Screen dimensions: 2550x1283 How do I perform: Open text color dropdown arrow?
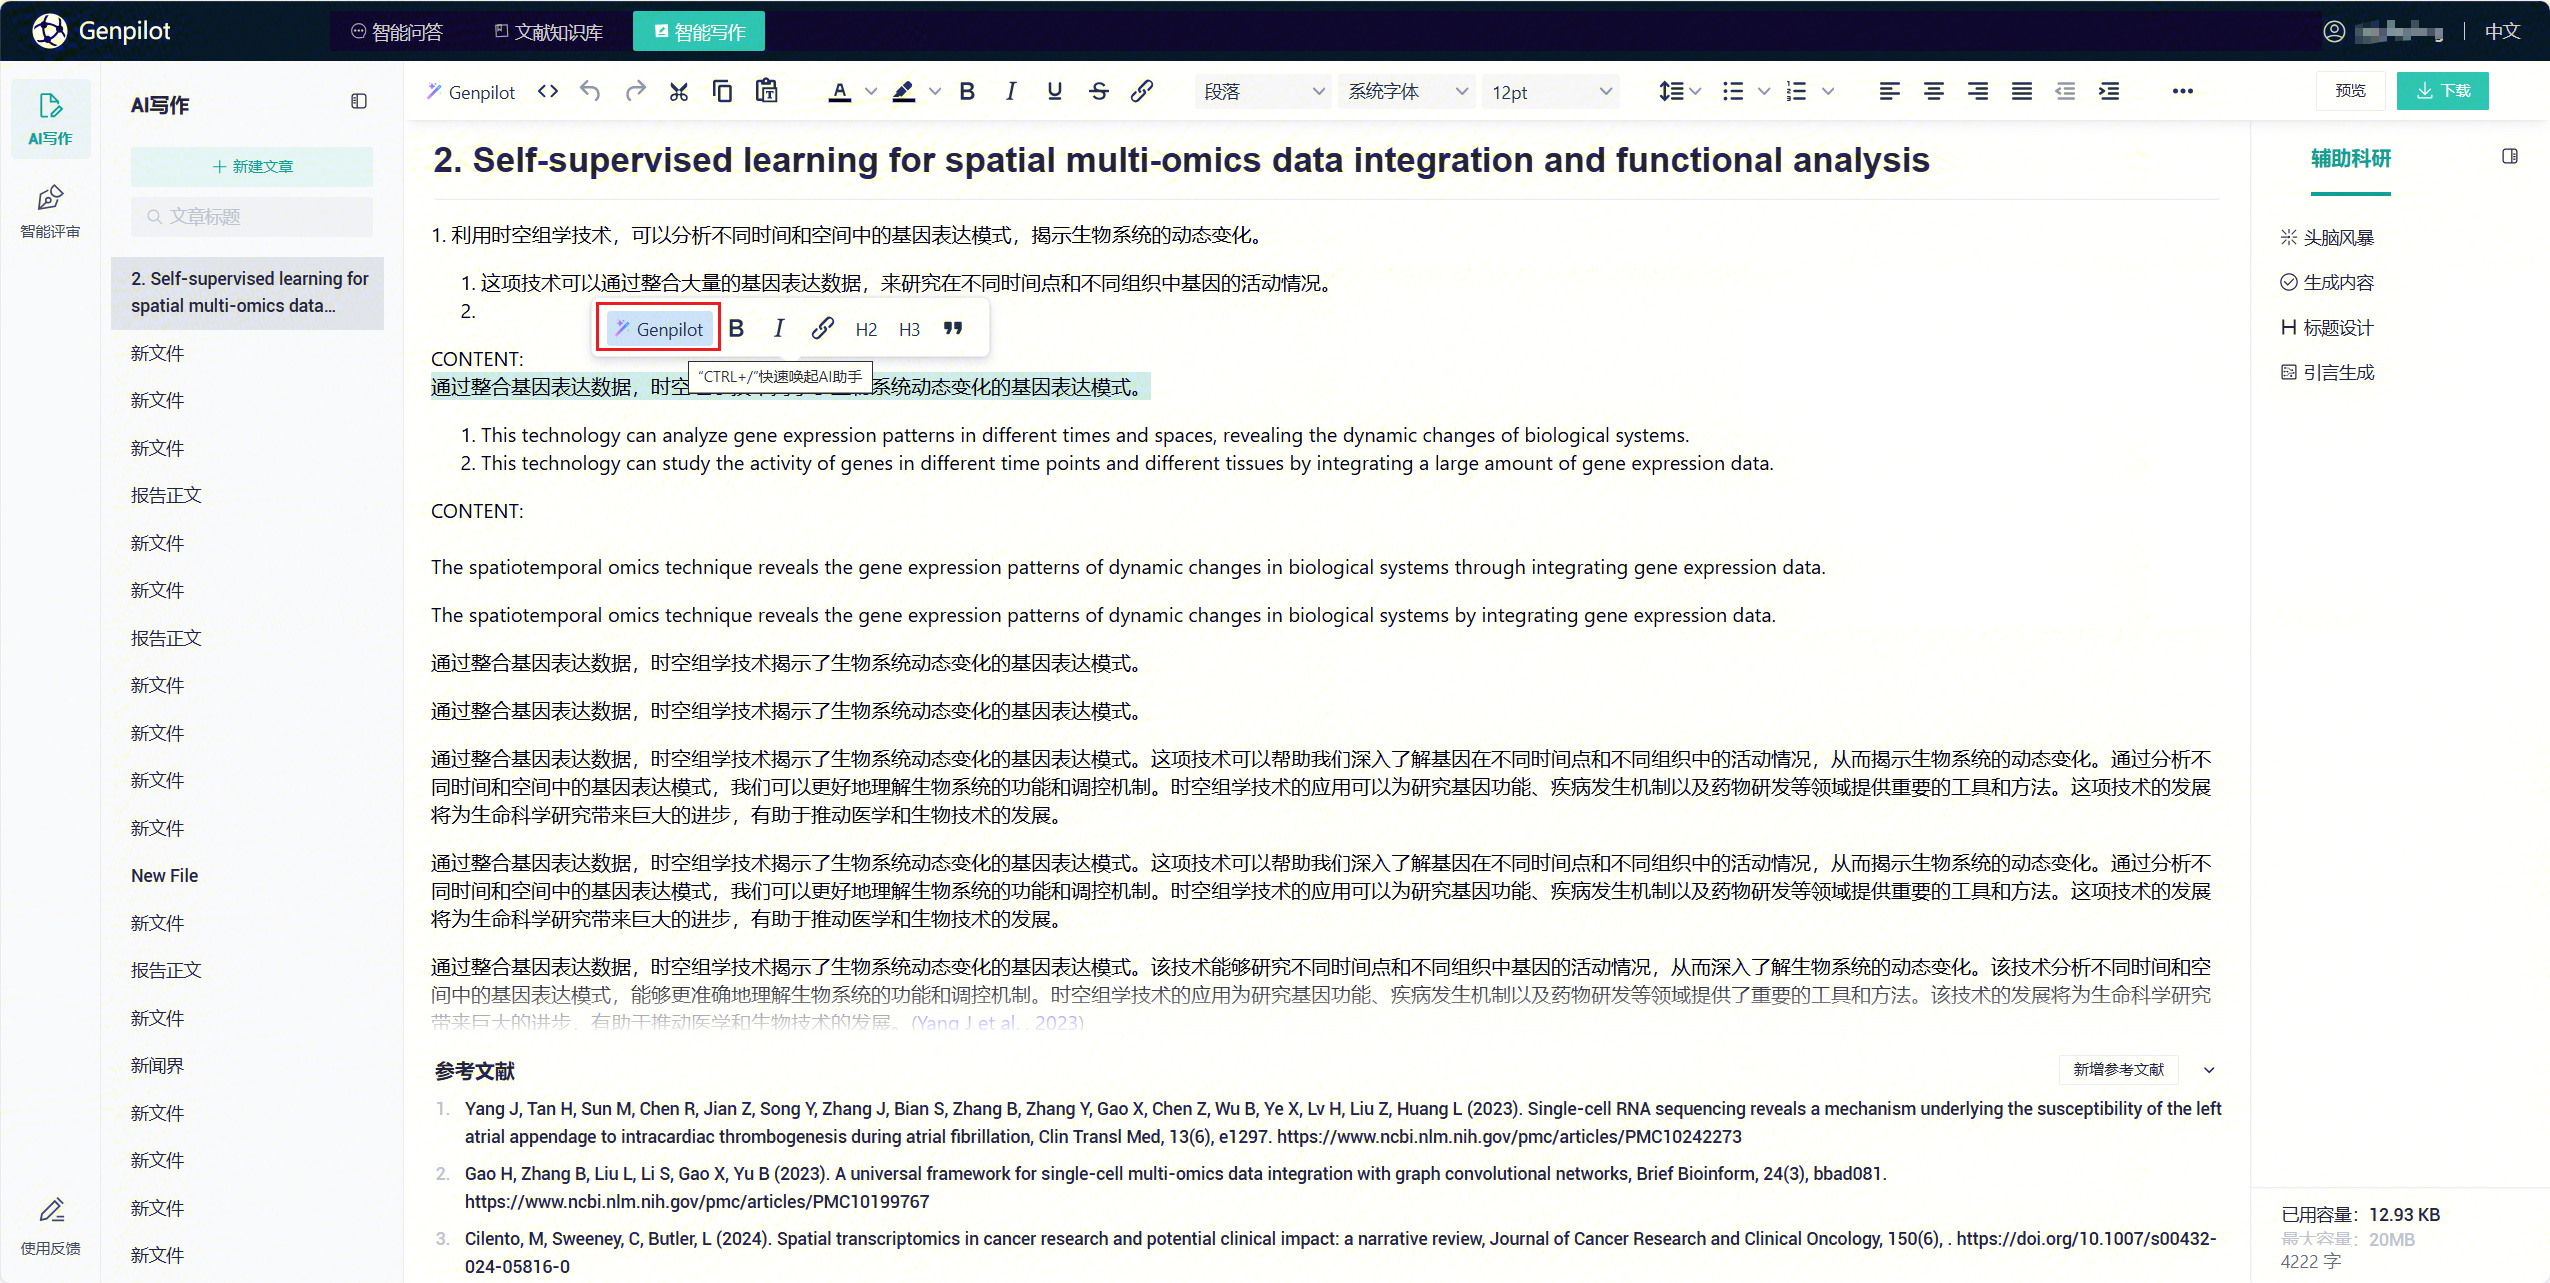click(871, 92)
